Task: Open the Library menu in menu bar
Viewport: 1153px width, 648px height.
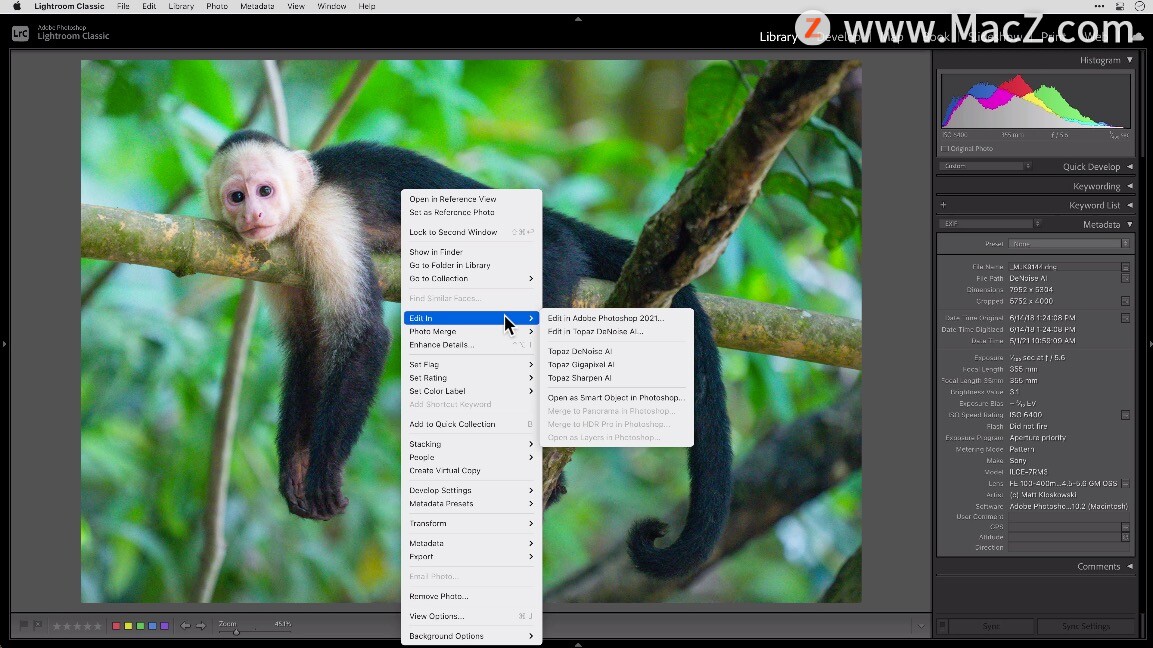Action: 181,6
